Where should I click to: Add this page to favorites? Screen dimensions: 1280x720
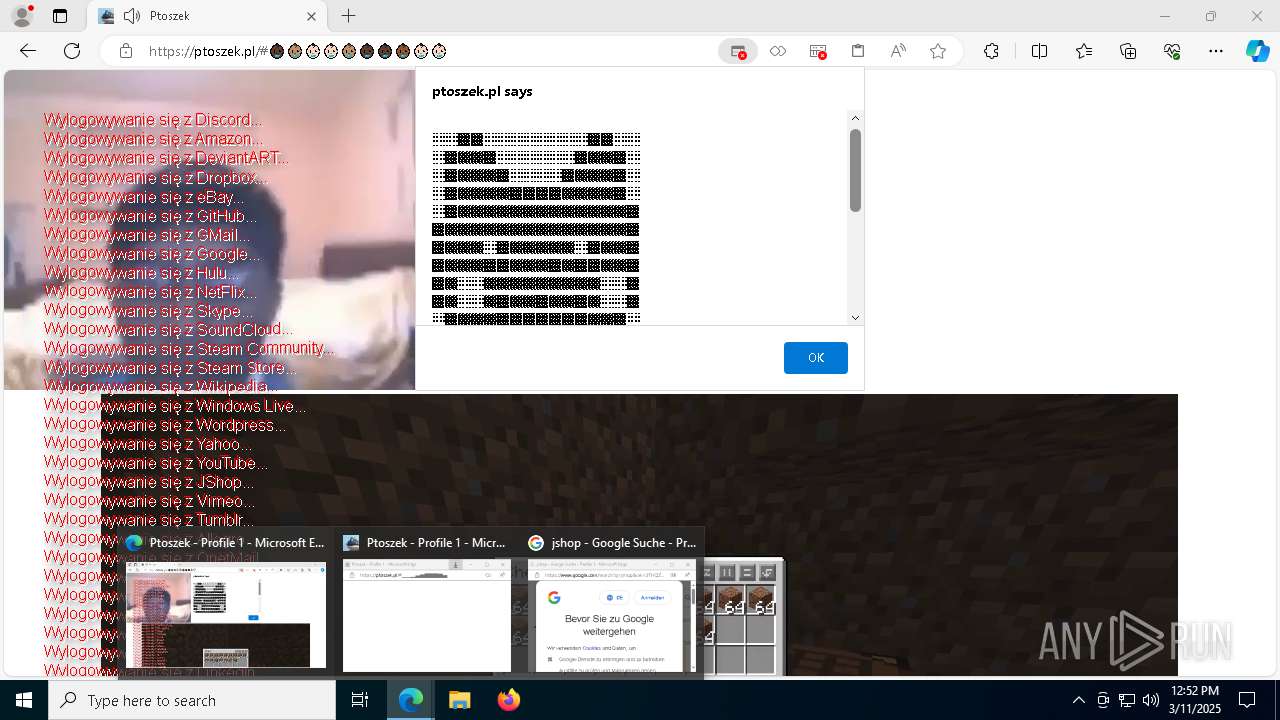[938, 51]
